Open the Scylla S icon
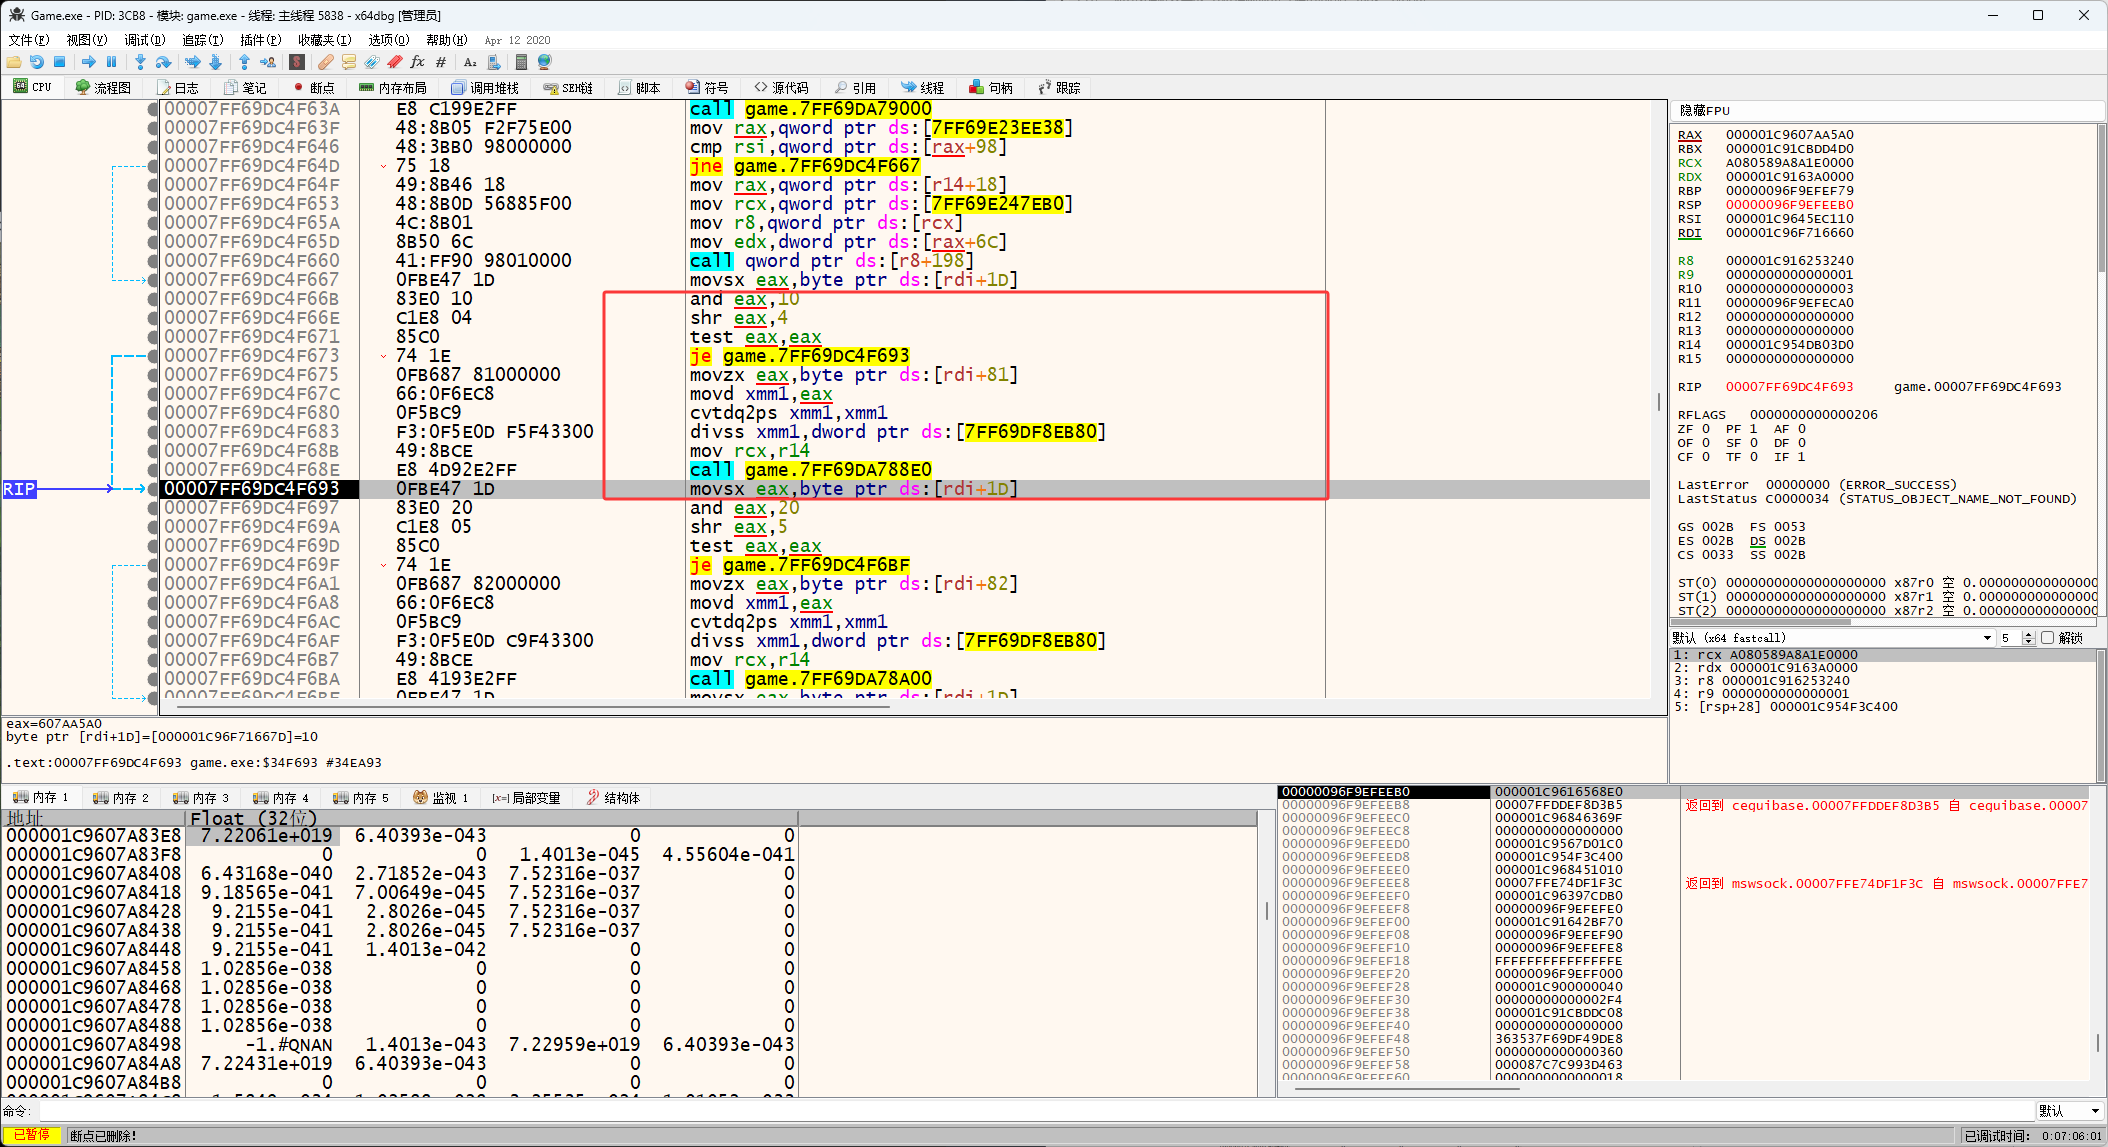This screenshot has width=2108, height=1147. pos(297,62)
